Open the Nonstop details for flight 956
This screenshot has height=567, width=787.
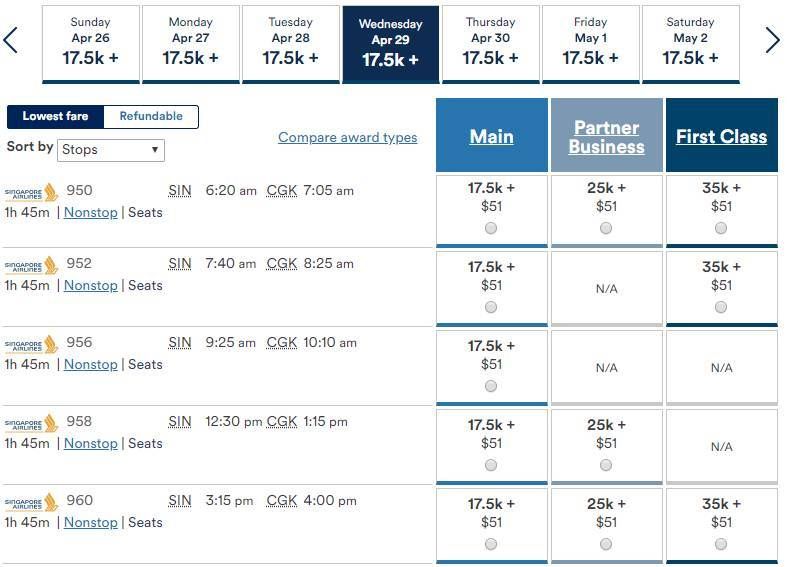[91, 364]
